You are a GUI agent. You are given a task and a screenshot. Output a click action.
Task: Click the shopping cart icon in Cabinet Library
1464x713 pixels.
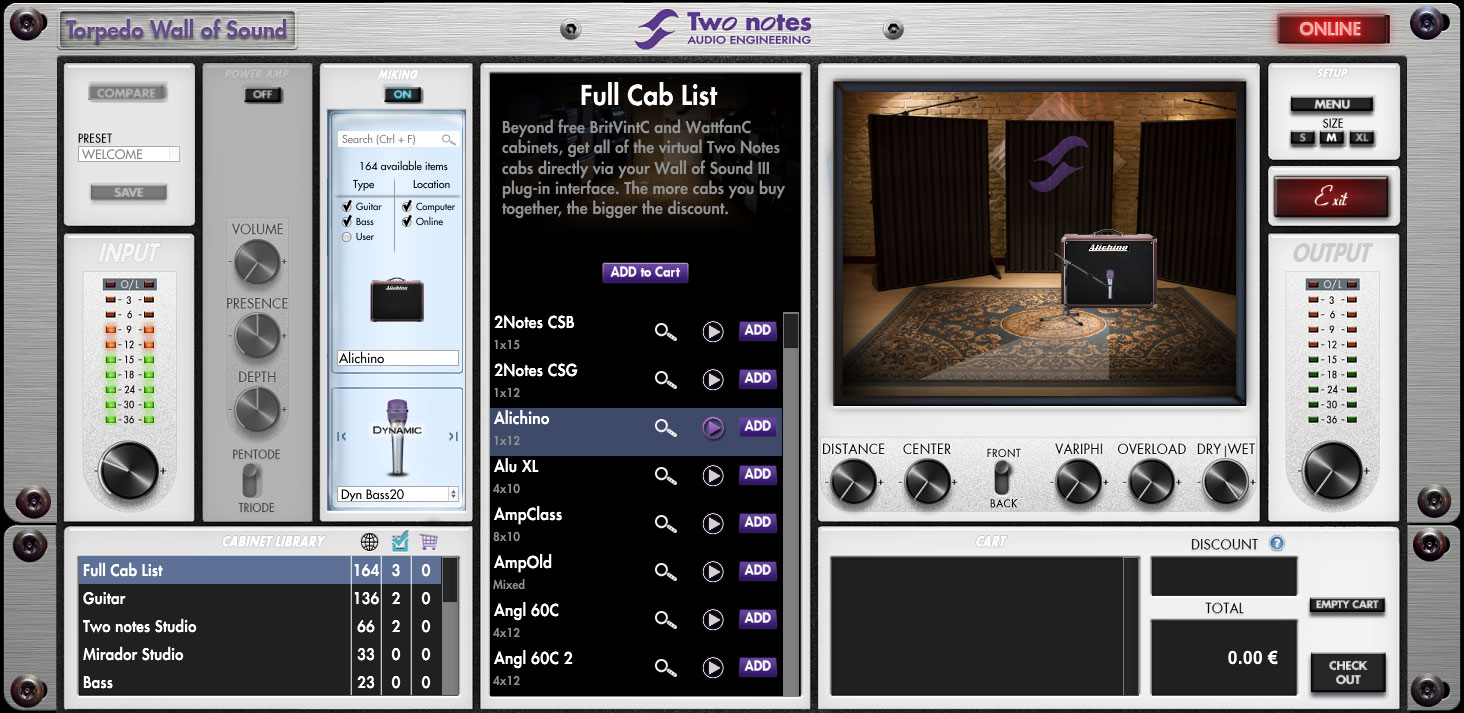tap(429, 542)
